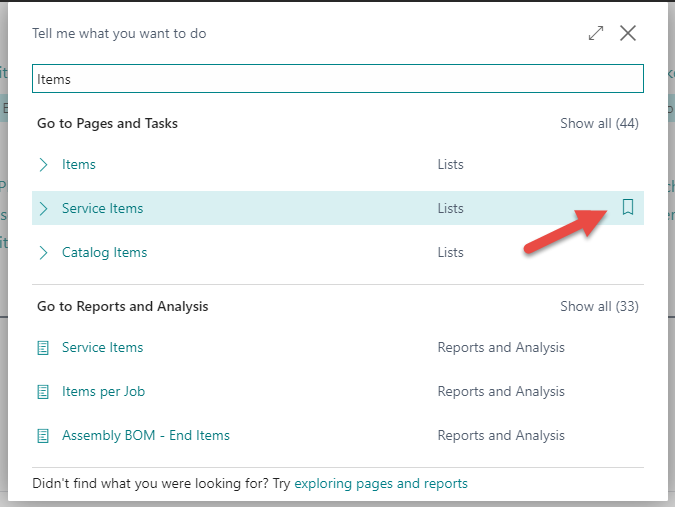The image size is (675, 507).
Task: Expand the Catalog Items chevron
Action: (x=43, y=252)
